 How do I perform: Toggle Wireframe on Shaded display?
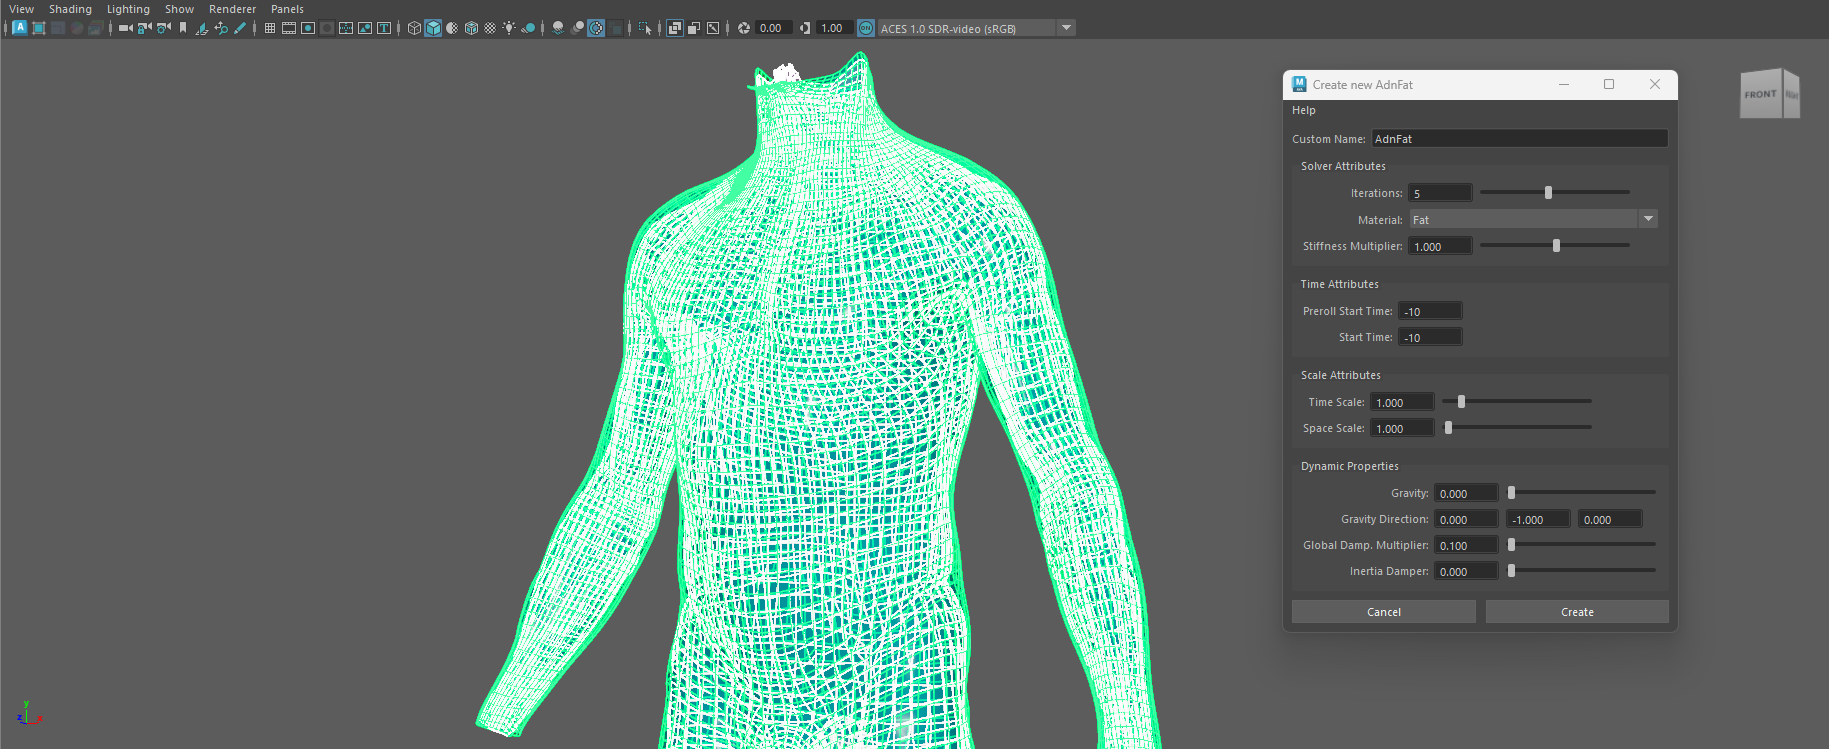click(471, 28)
